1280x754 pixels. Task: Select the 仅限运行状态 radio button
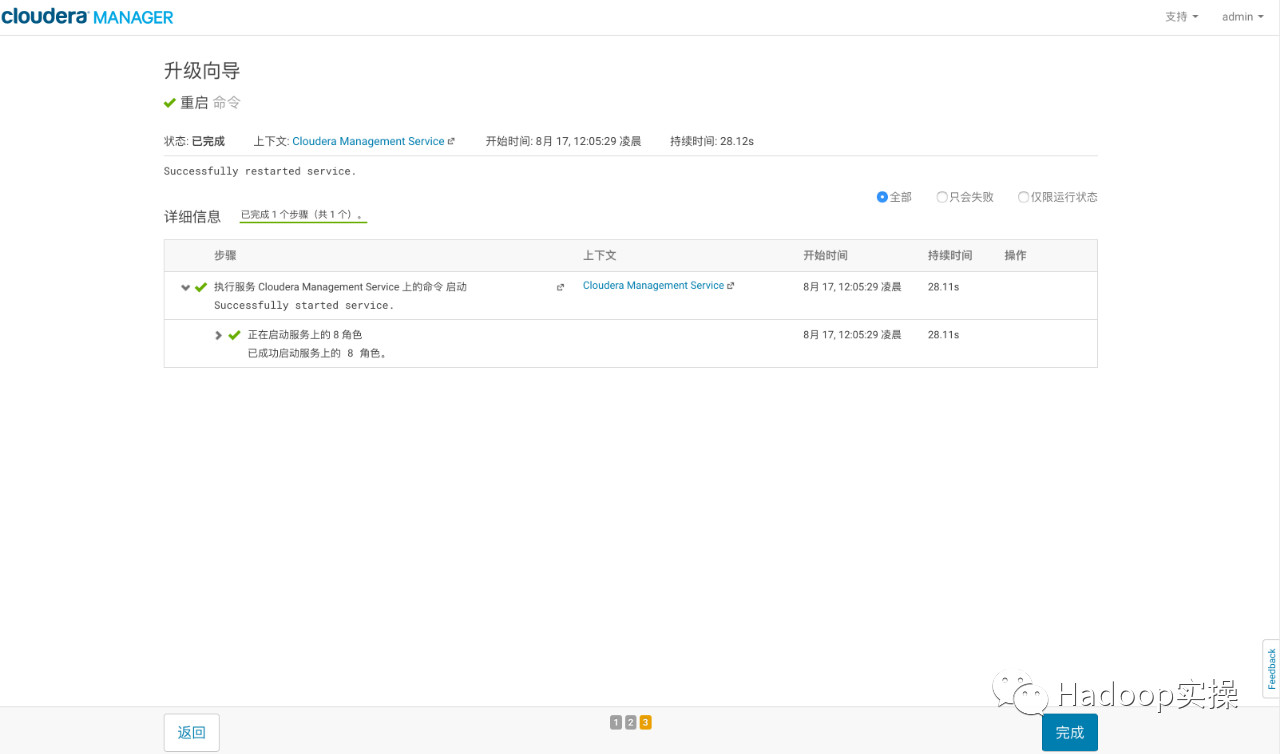tap(1023, 197)
